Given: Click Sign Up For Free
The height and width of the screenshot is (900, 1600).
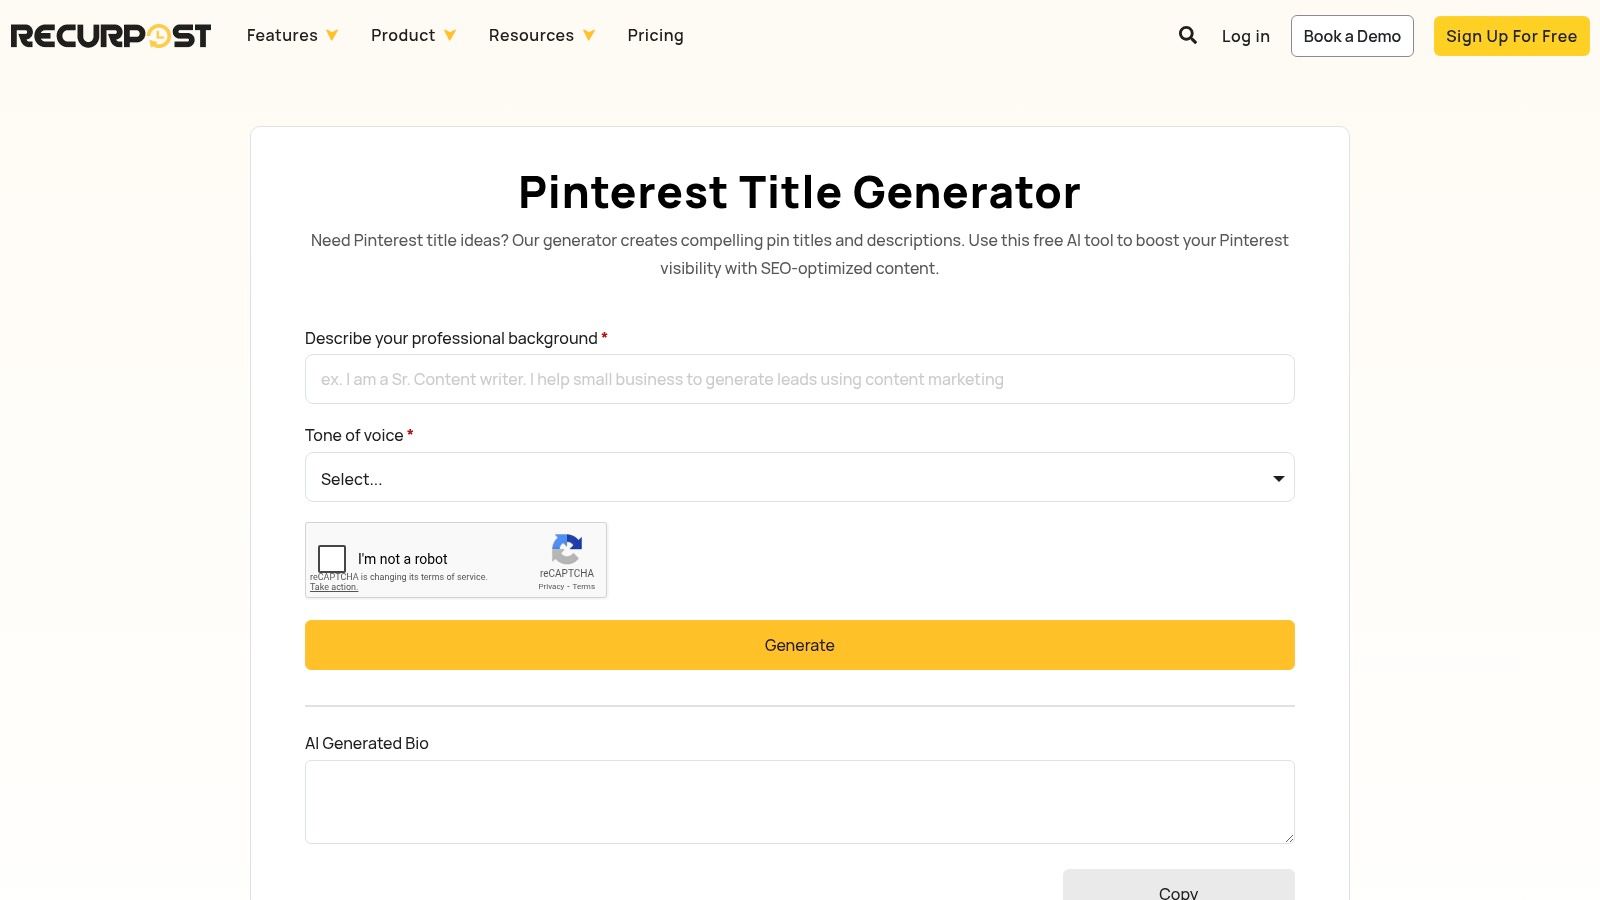Looking at the screenshot, I should click(x=1511, y=35).
